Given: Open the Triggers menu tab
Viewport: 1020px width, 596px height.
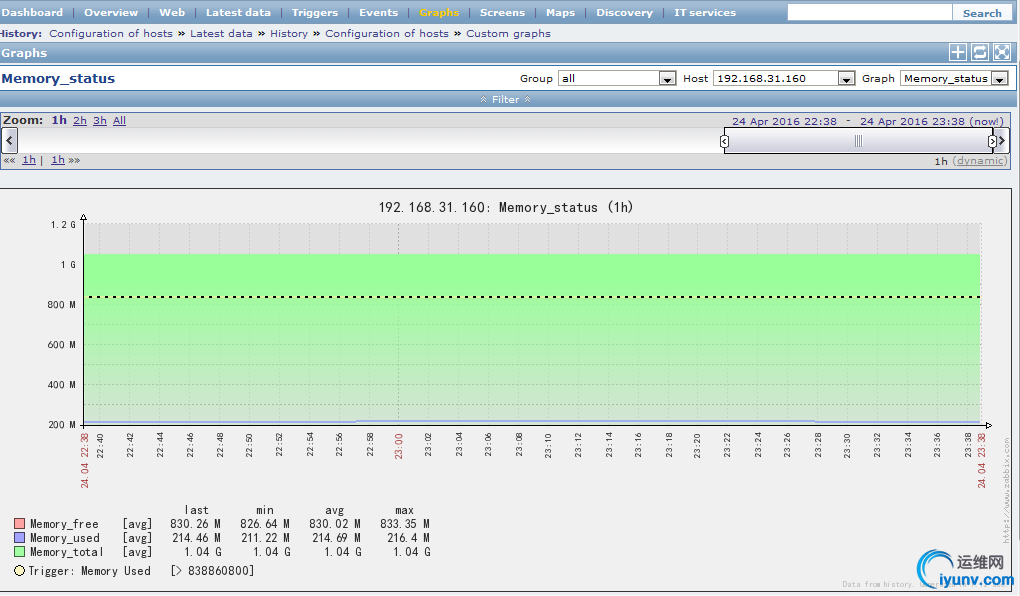Looking at the screenshot, I should (x=314, y=13).
